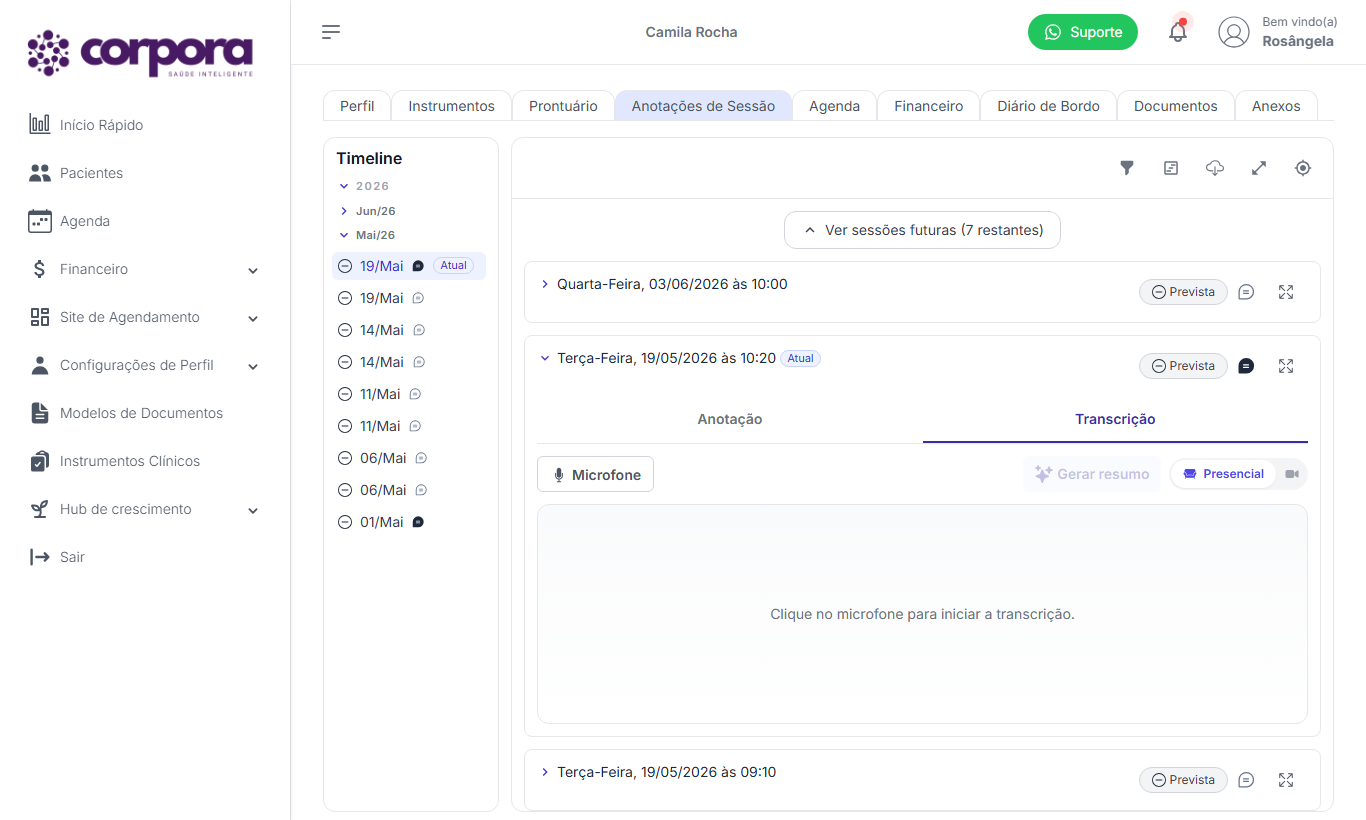Switch to the Prontuário tab
This screenshot has width=1366, height=820.
pos(563,106)
